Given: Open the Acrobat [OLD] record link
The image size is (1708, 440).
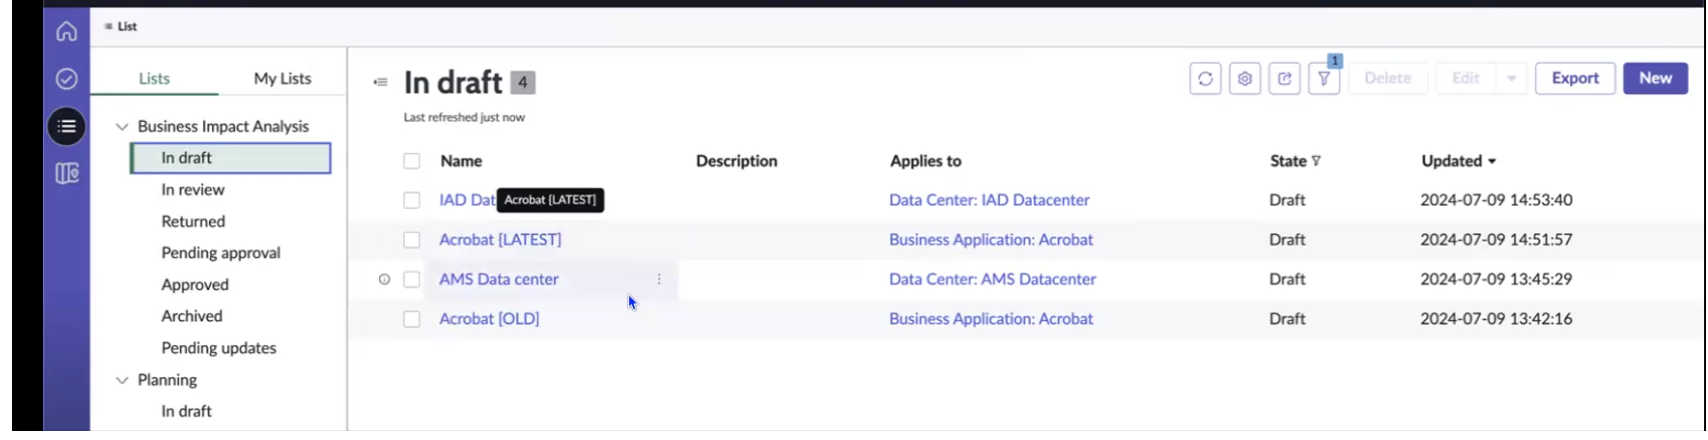Looking at the screenshot, I should 489,319.
